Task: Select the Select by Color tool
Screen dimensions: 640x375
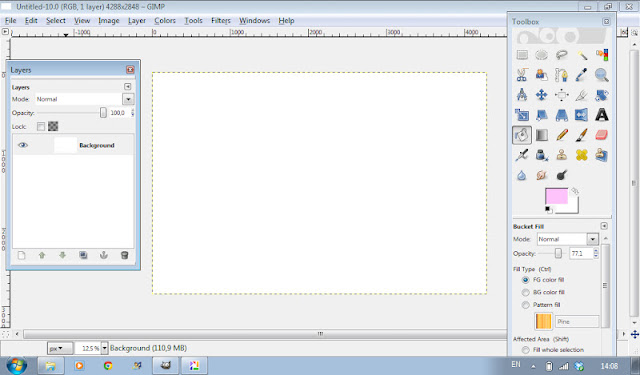Action: tap(602, 55)
